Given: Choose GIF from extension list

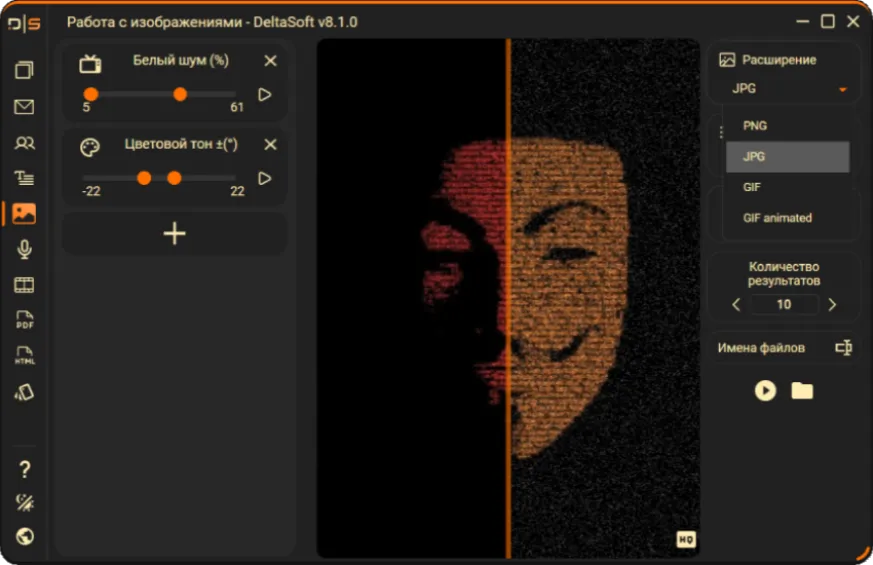Looking at the screenshot, I should tap(788, 187).
